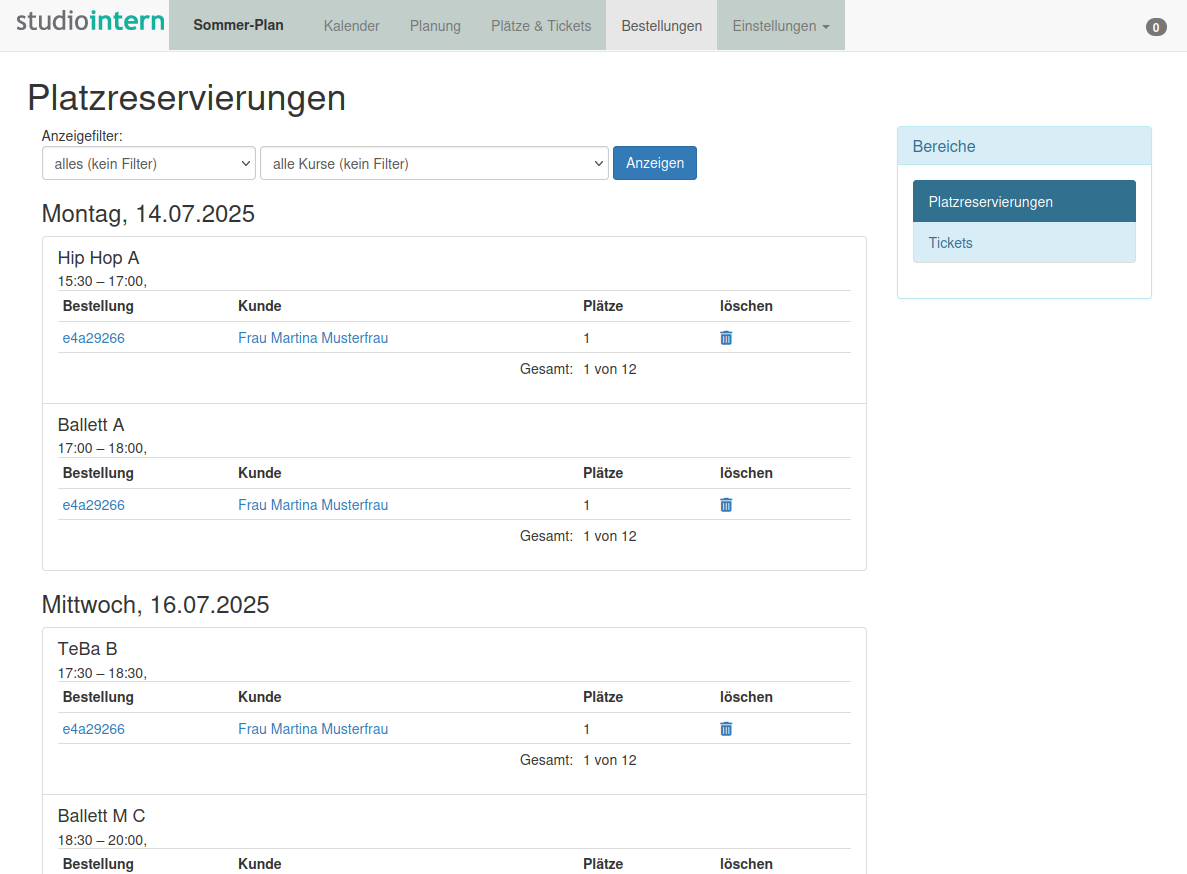Image resolution: width=1187 pixels, height=874 pixels.
Task: Open order e4a29266 under TeBa B
Action: [x=94, y=729]
